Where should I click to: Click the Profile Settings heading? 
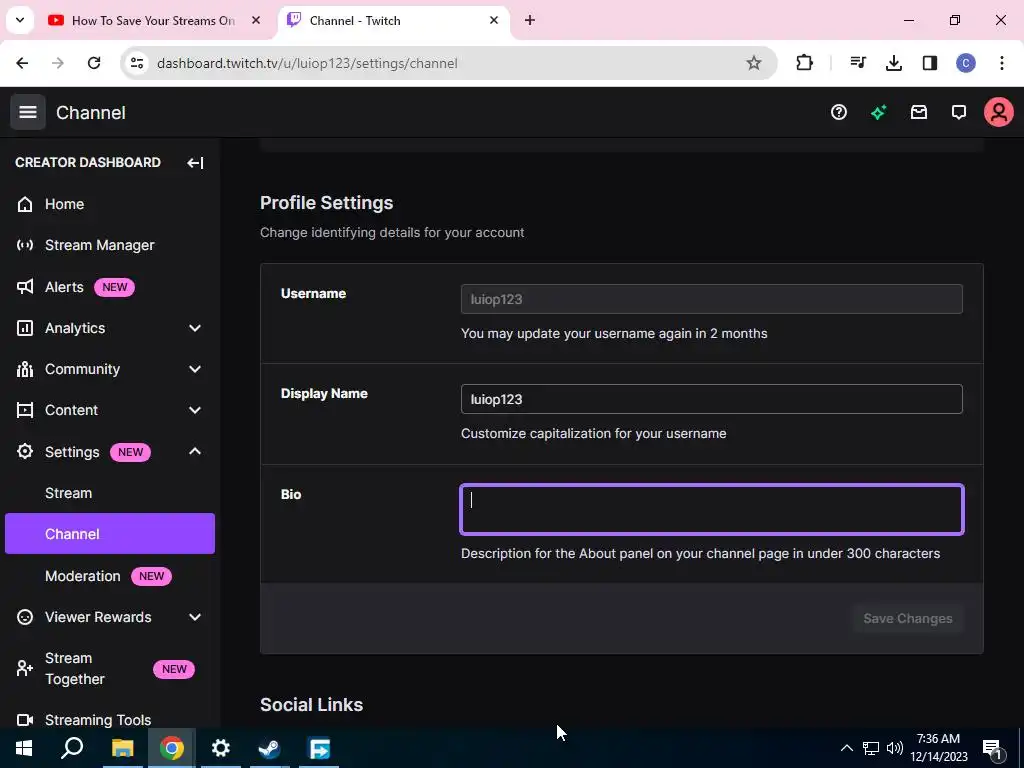327,203
